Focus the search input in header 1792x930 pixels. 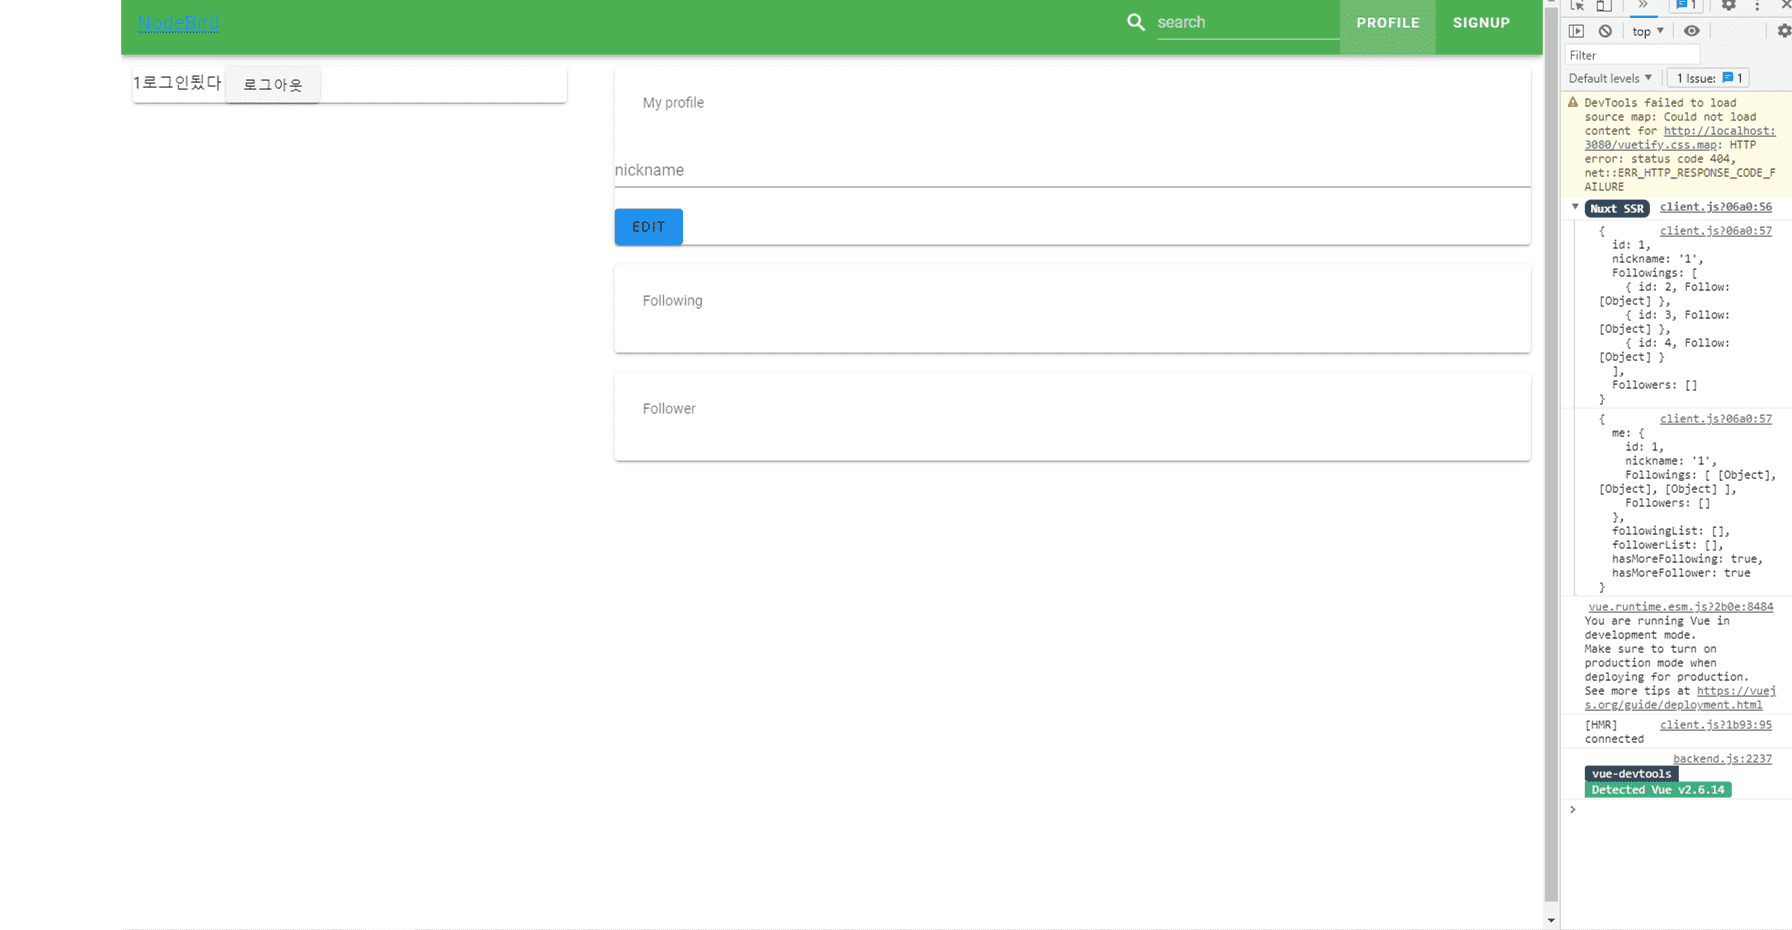[1247, 22]
